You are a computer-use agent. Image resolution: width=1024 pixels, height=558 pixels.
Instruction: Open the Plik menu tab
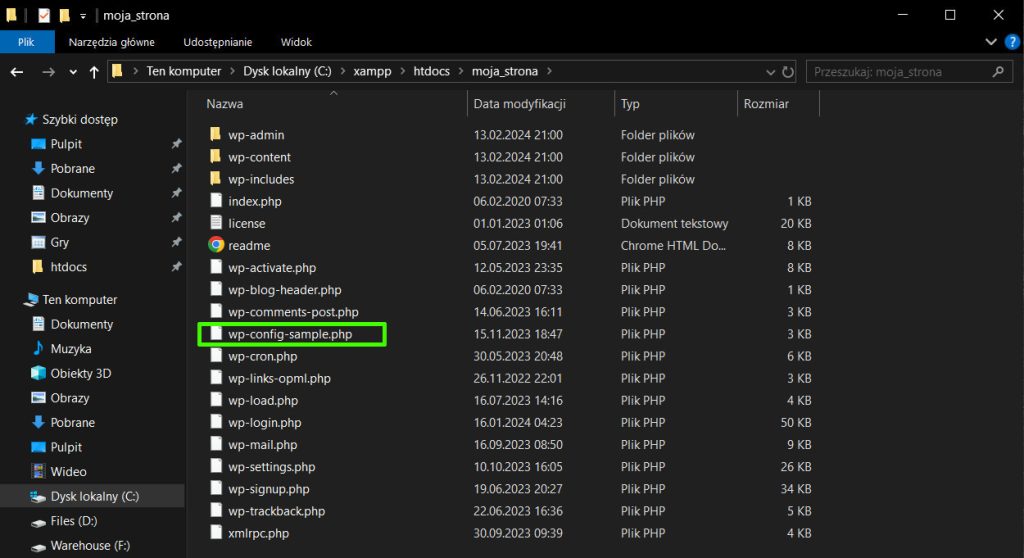pos(26,42)
